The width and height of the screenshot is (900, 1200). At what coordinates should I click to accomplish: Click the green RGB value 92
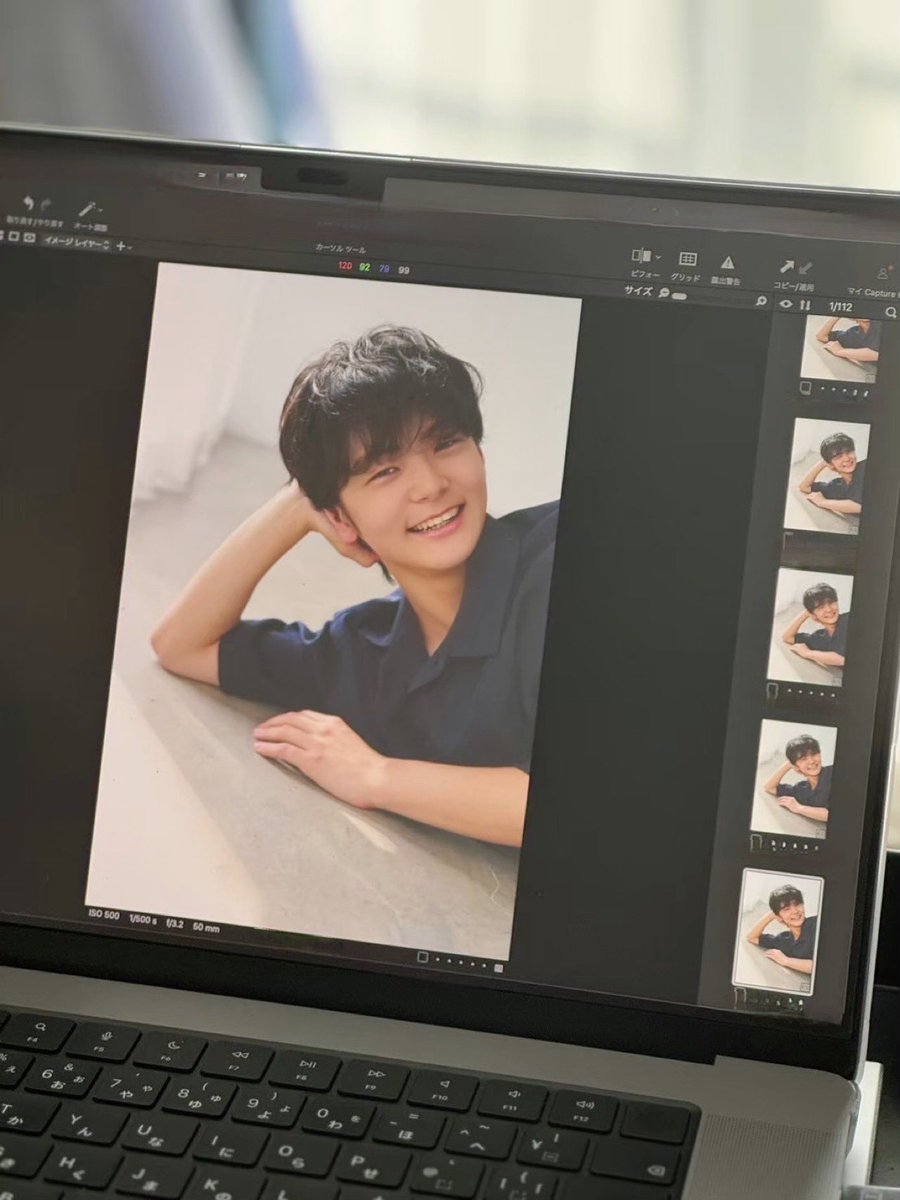coord(365,267)
